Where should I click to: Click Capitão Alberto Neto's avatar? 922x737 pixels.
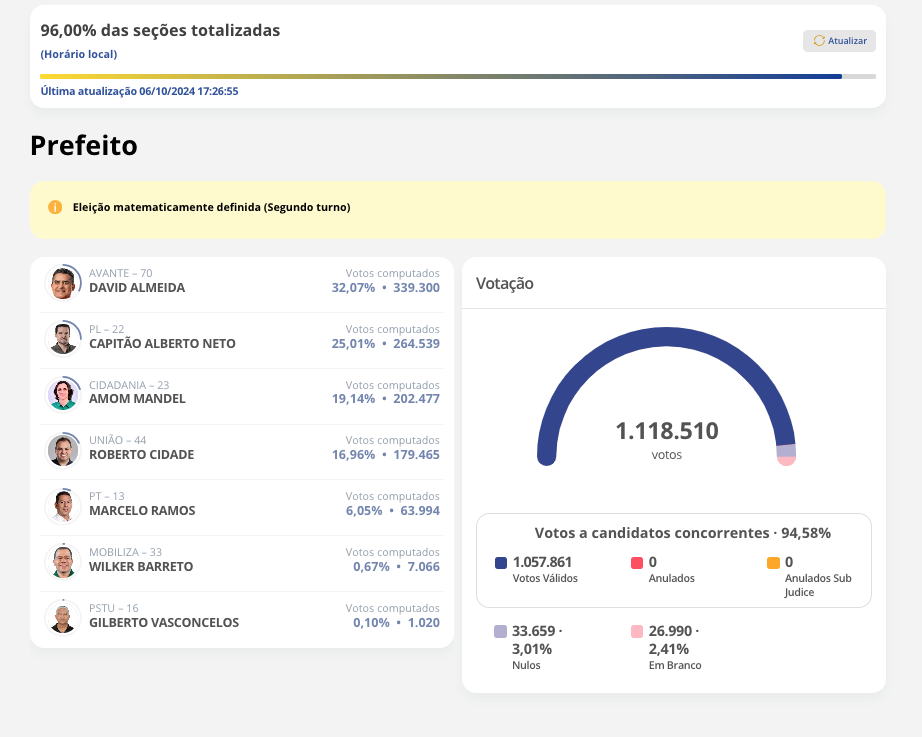click(x=63, y=338)
